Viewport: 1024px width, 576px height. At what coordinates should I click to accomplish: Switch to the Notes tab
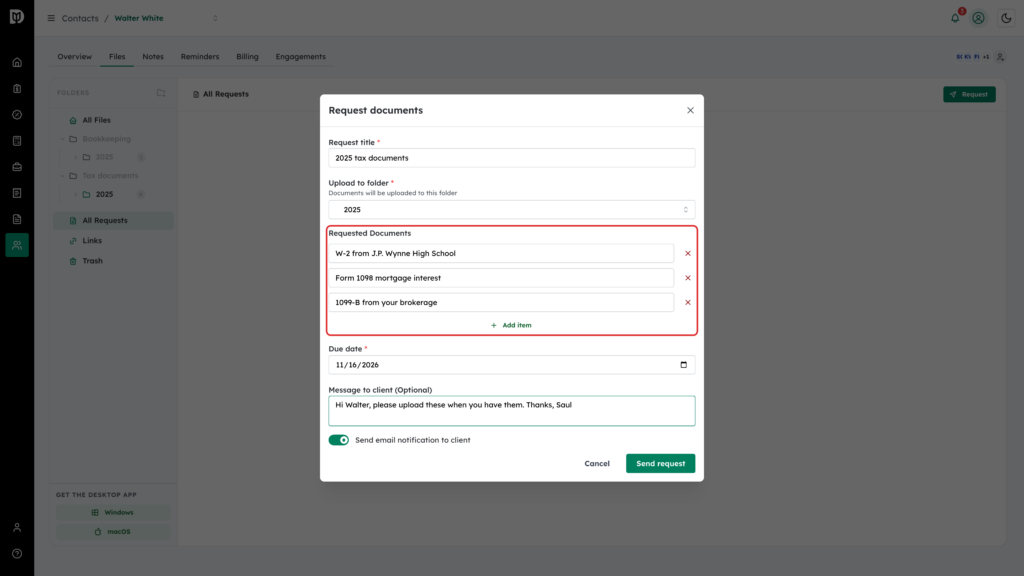click(153, 57)
